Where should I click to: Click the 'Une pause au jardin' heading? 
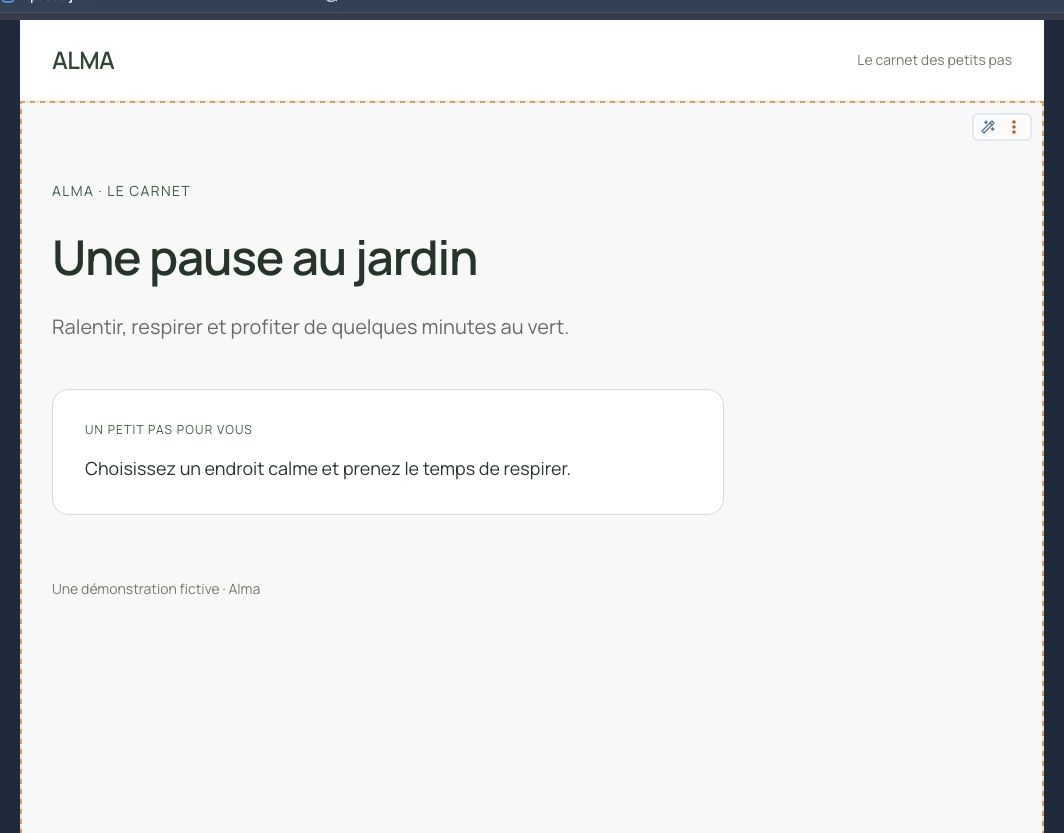pyautogui.click(x=265, y=259)
